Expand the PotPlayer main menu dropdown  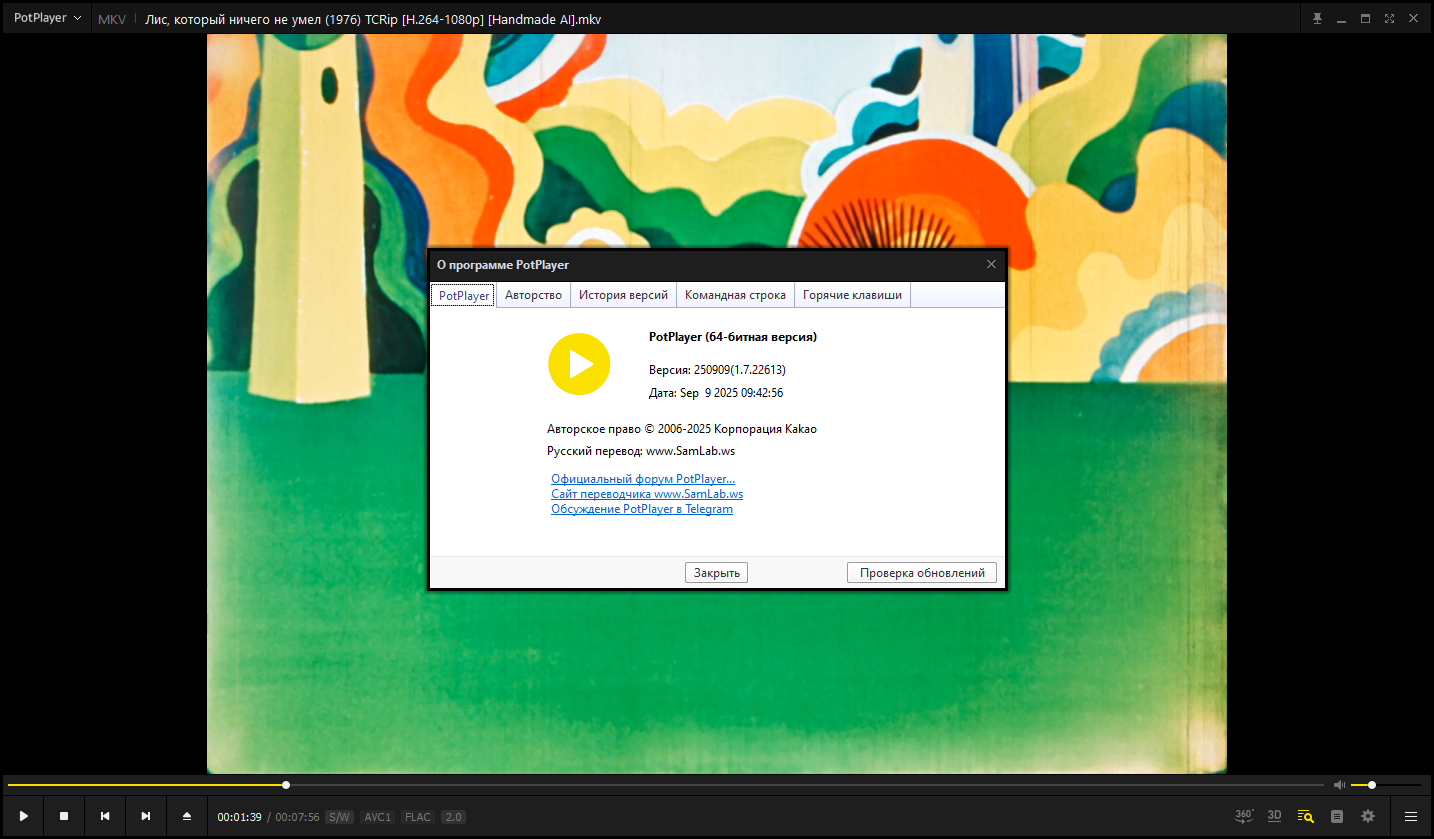click(x=47, y=18)
